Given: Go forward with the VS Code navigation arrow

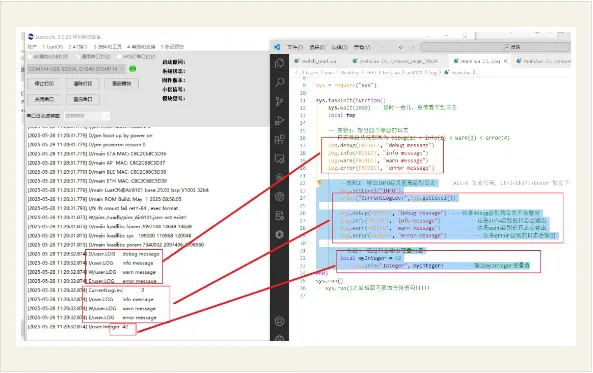Looking at the screenshot, I should point(413,47).
